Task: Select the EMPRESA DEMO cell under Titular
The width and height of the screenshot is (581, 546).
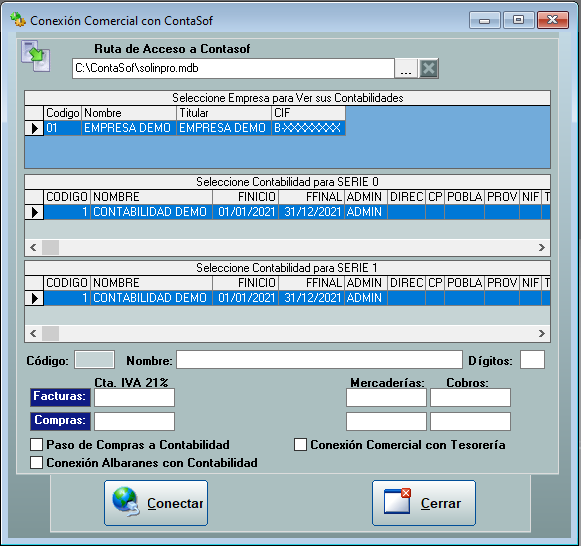Action: [x=224, y=128]
